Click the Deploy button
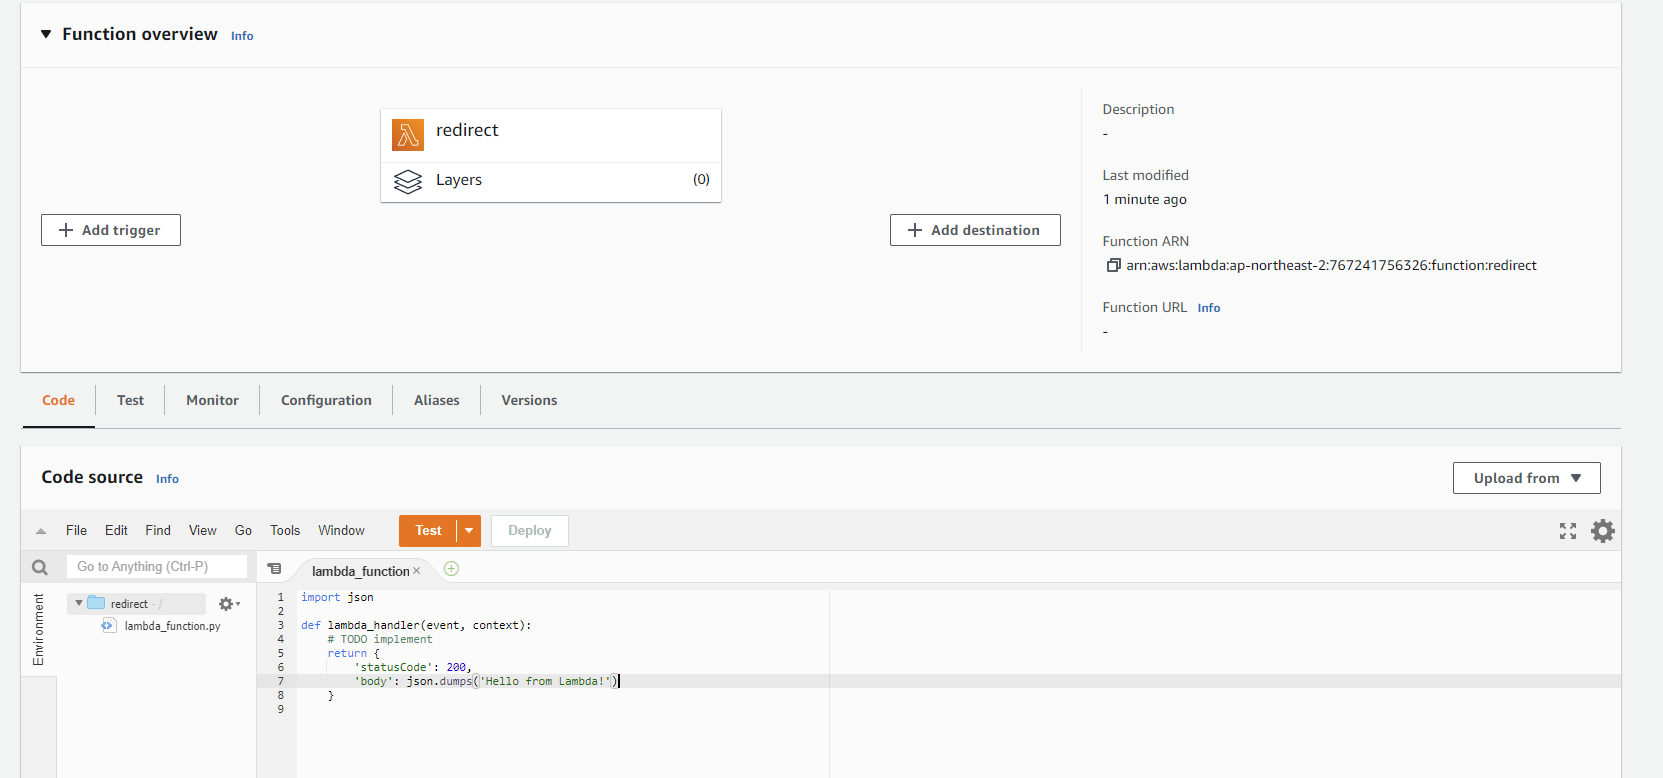The height and width of the screenshot is (778, 1663). (530, 531)
